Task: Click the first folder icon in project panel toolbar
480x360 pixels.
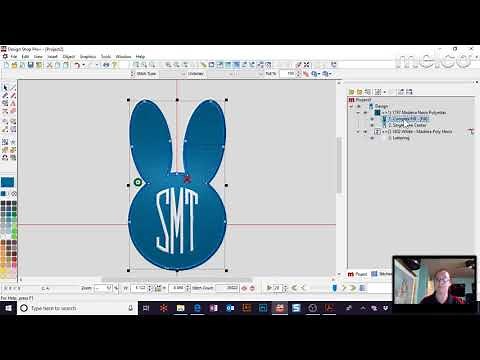Action: click(x=351, y=91)
